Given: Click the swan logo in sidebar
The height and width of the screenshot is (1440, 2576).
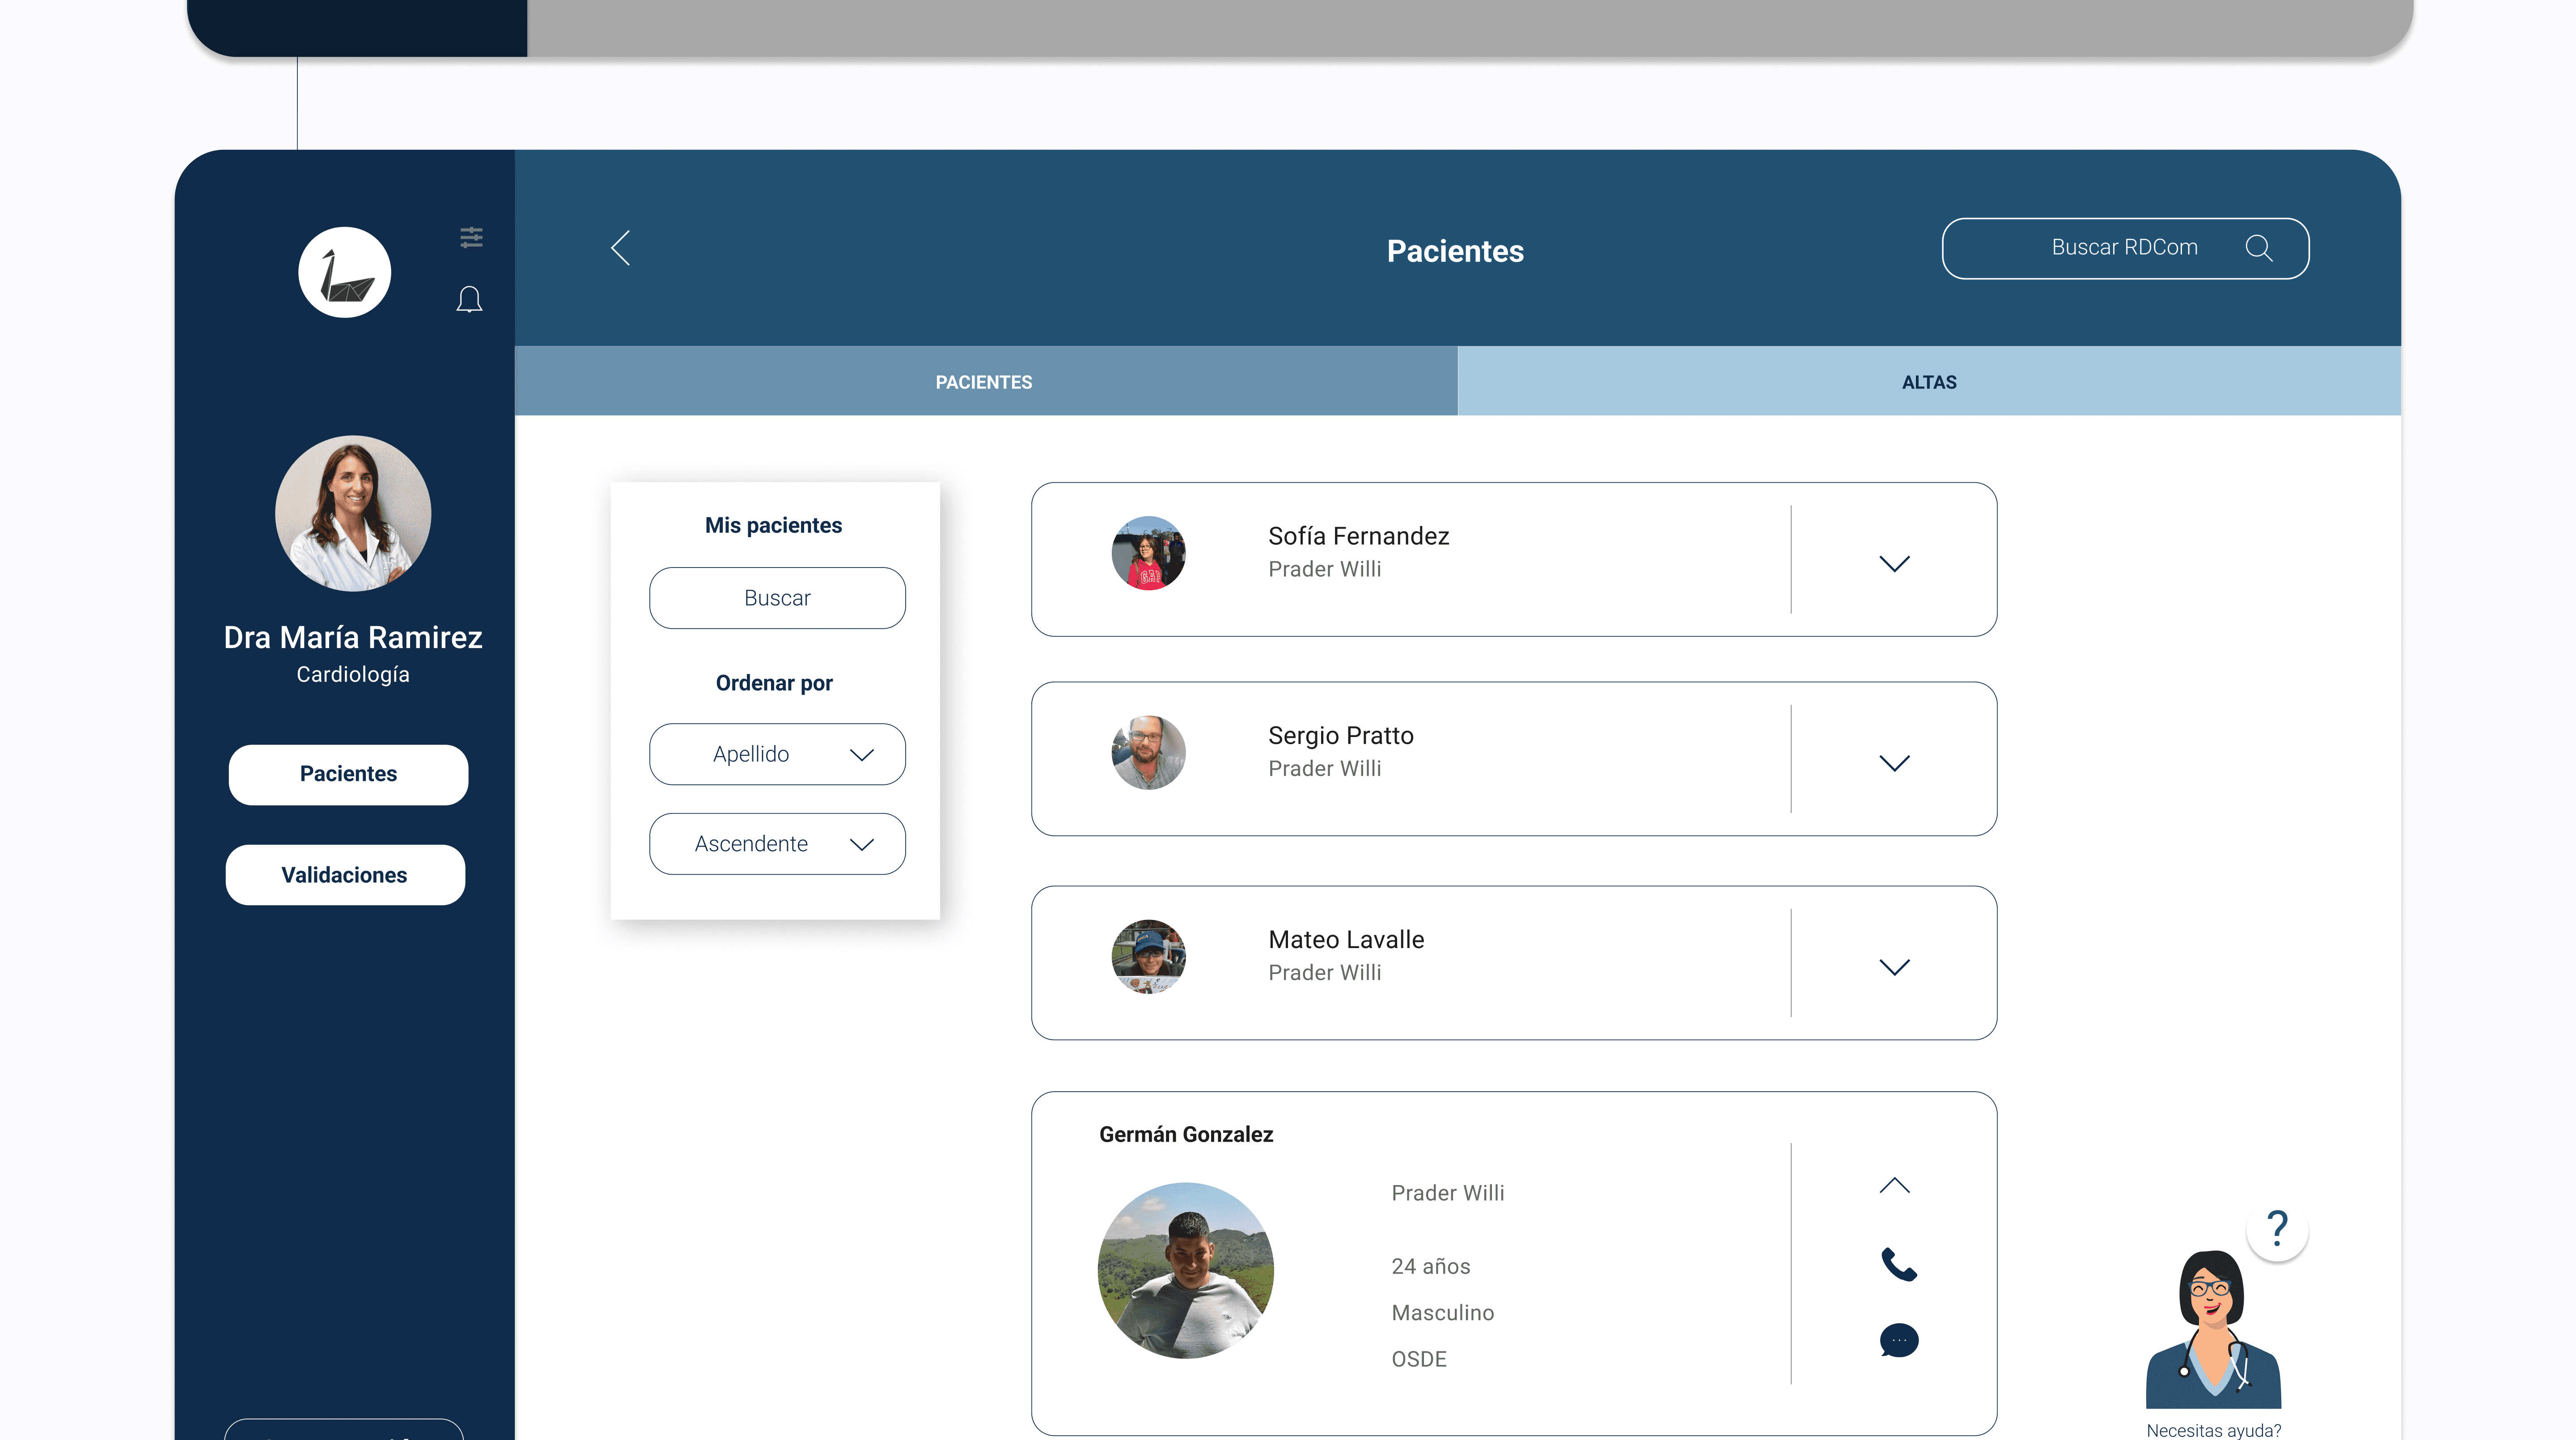Looking at the screenshot, I should click(345, 273).
